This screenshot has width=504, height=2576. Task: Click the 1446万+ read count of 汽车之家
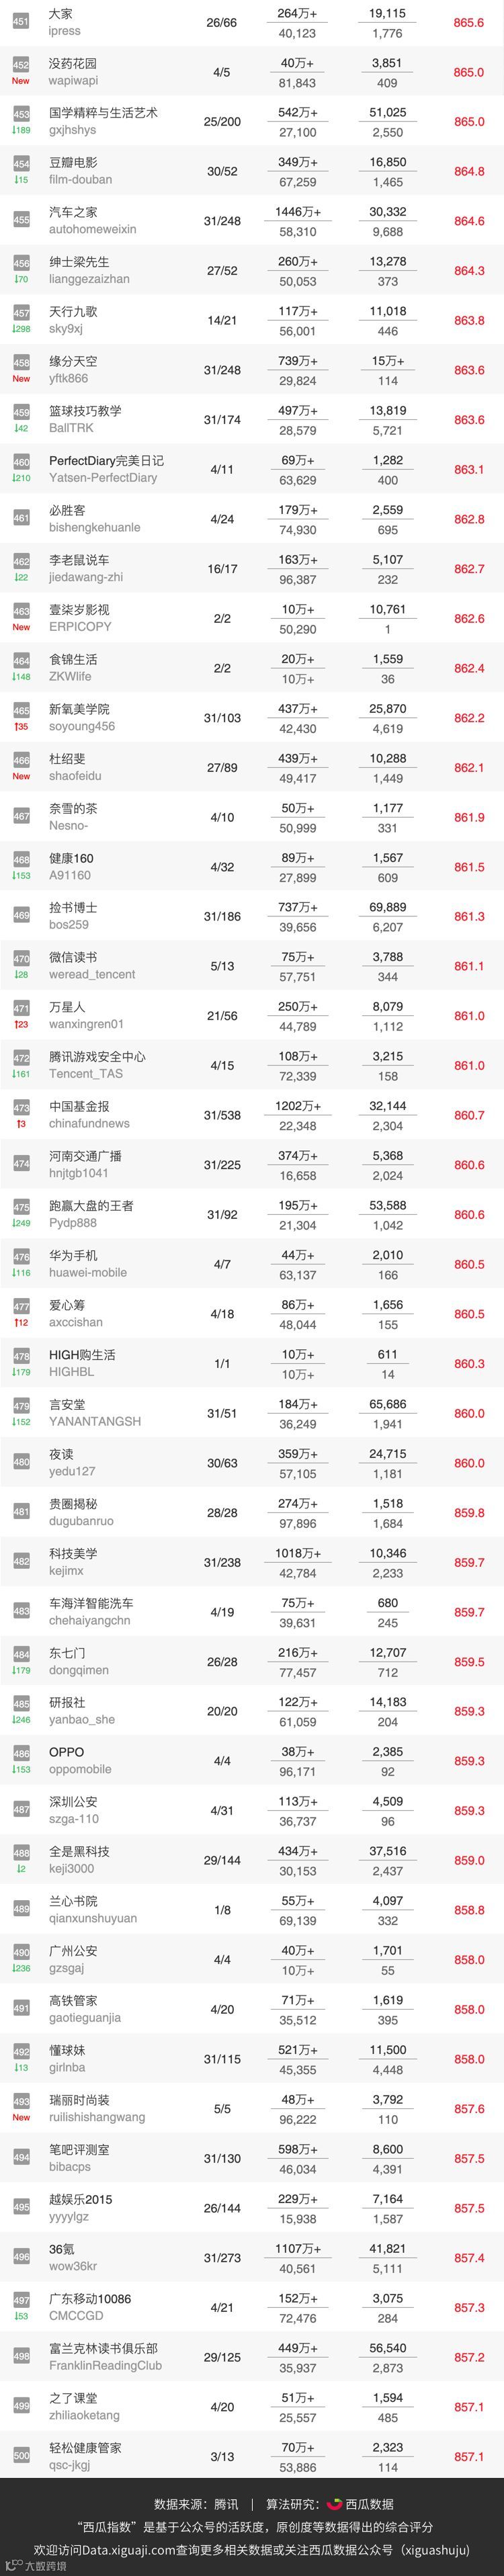tap(297, 212)
